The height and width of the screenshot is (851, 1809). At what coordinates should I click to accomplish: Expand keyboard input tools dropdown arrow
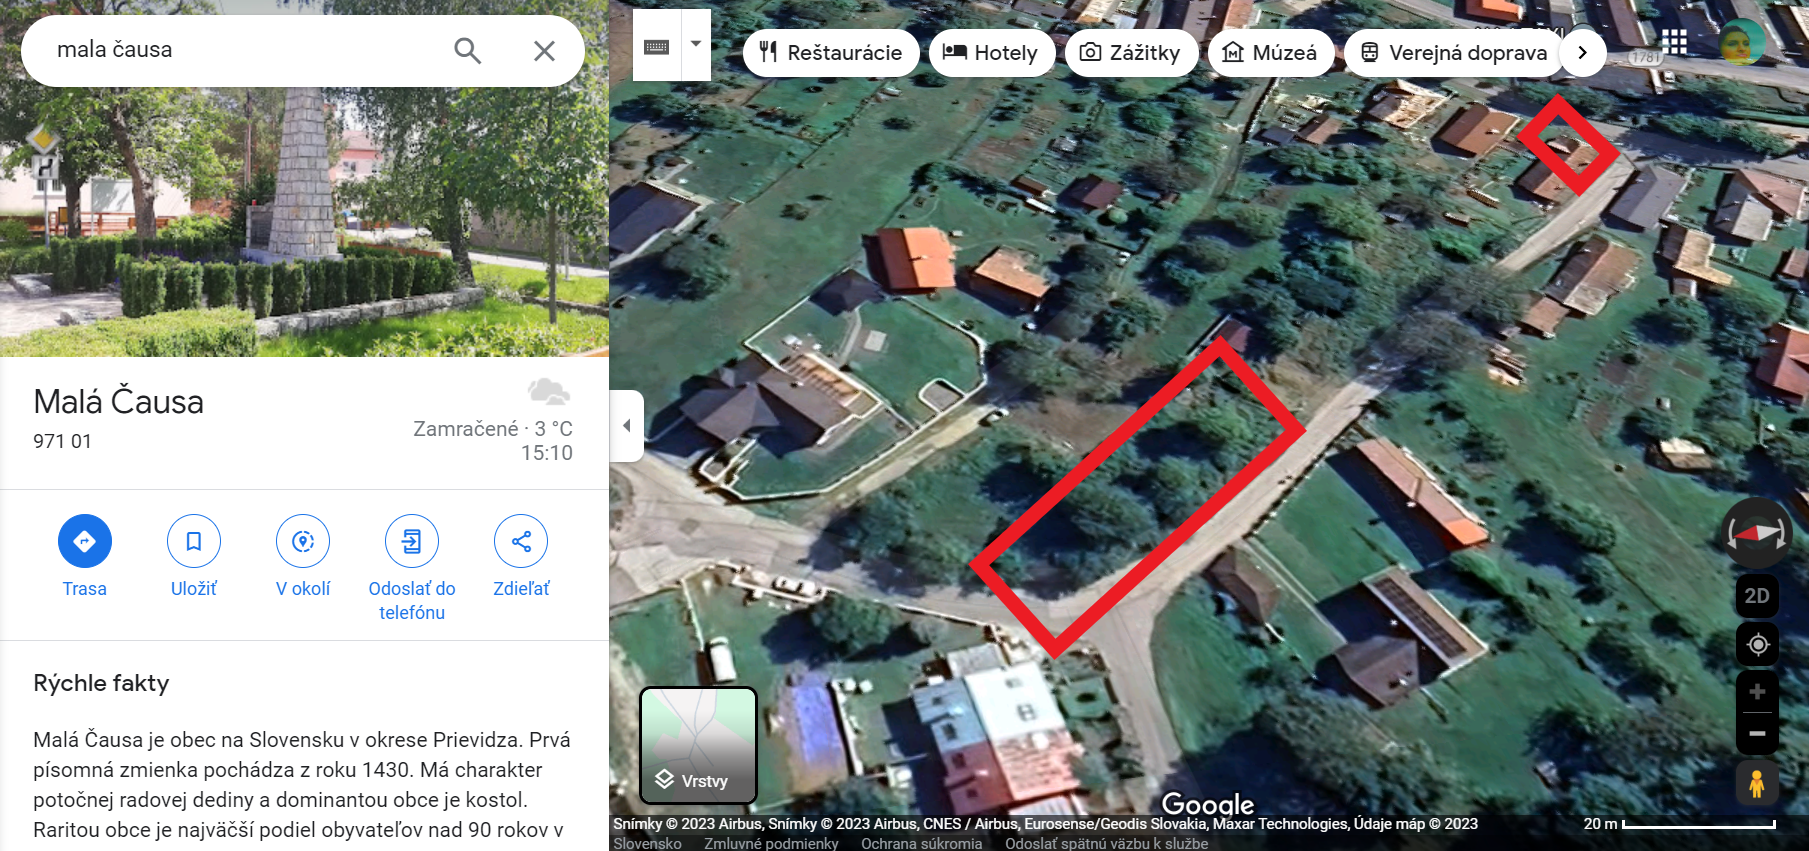point(696,45)
